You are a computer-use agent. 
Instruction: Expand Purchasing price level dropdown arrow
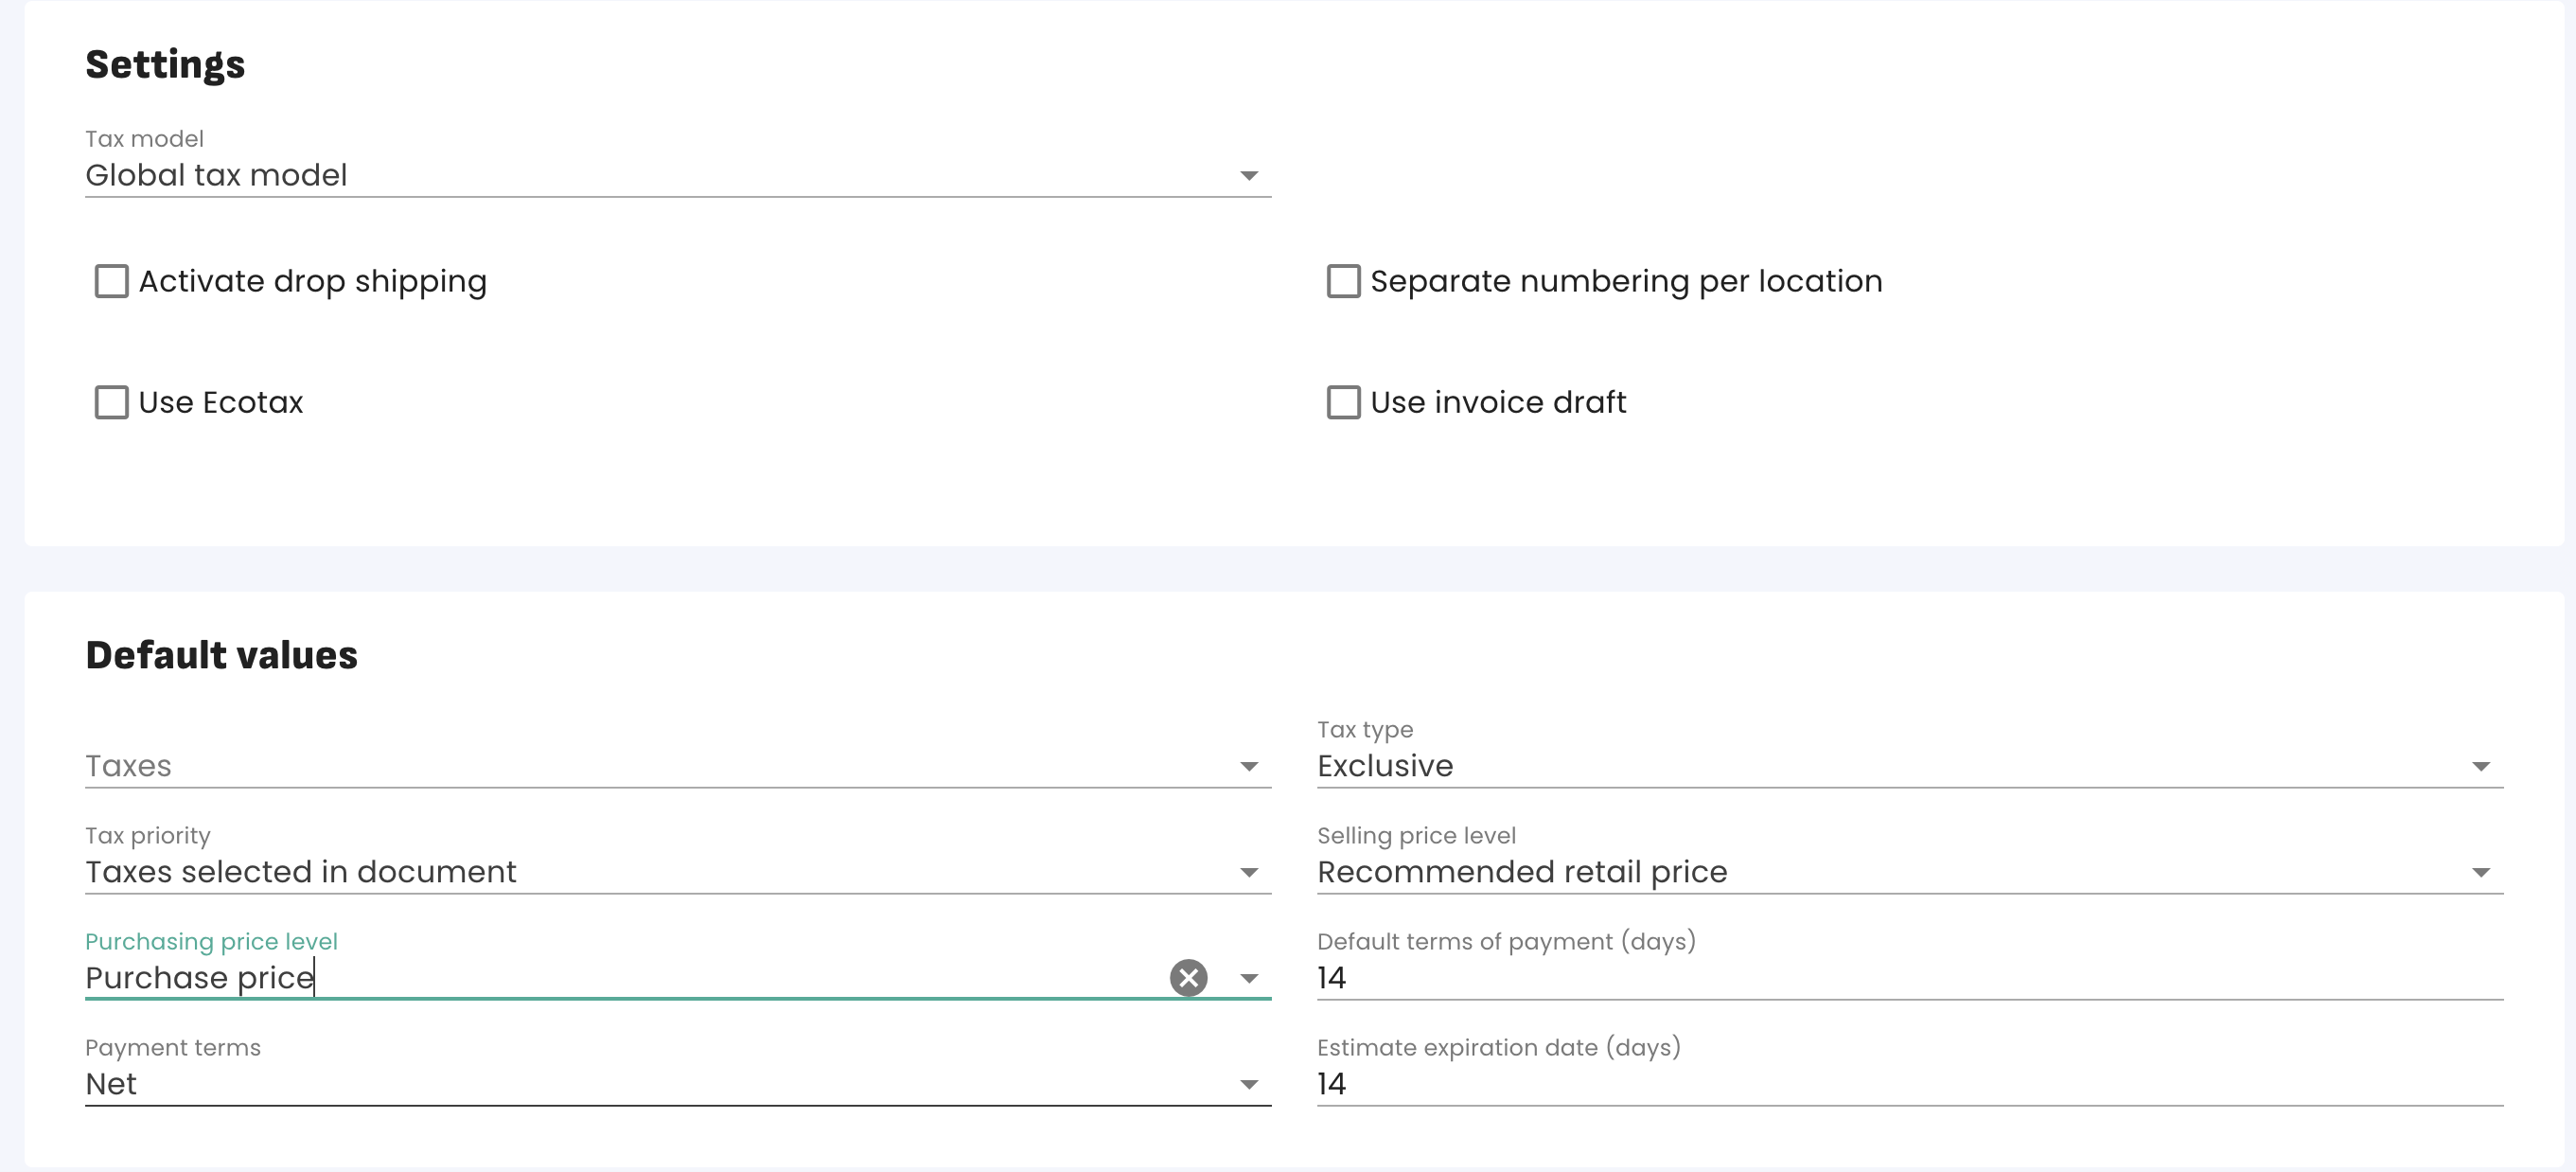point(1248,979)
